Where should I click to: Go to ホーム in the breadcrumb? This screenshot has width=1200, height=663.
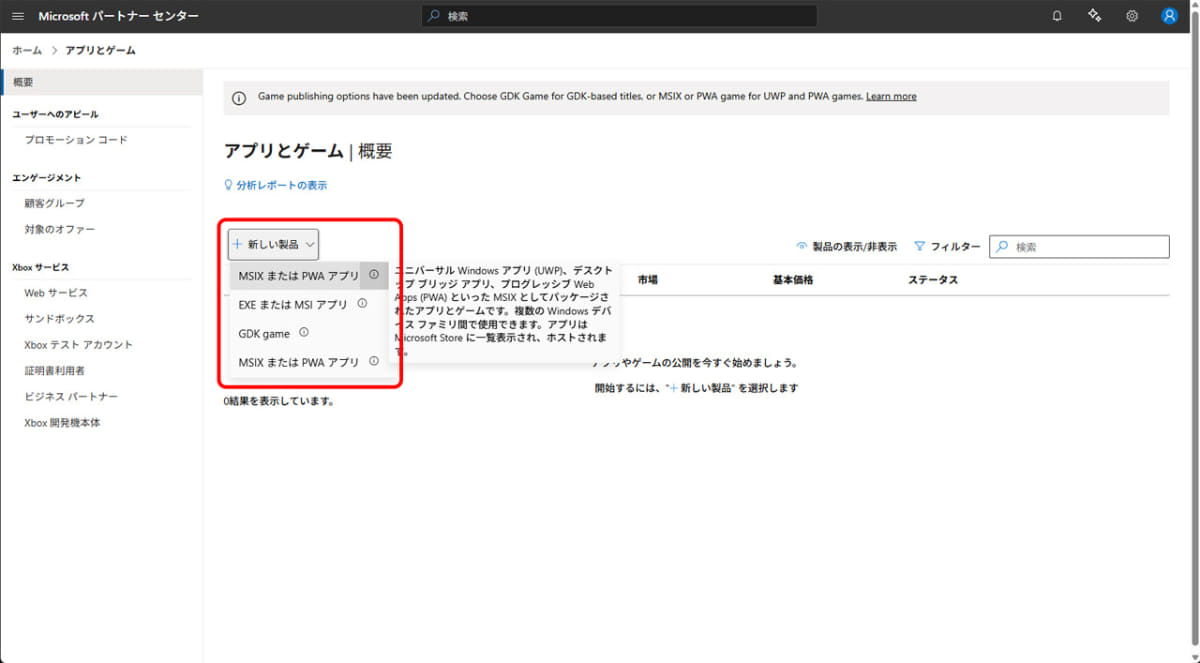coord(27,50)
